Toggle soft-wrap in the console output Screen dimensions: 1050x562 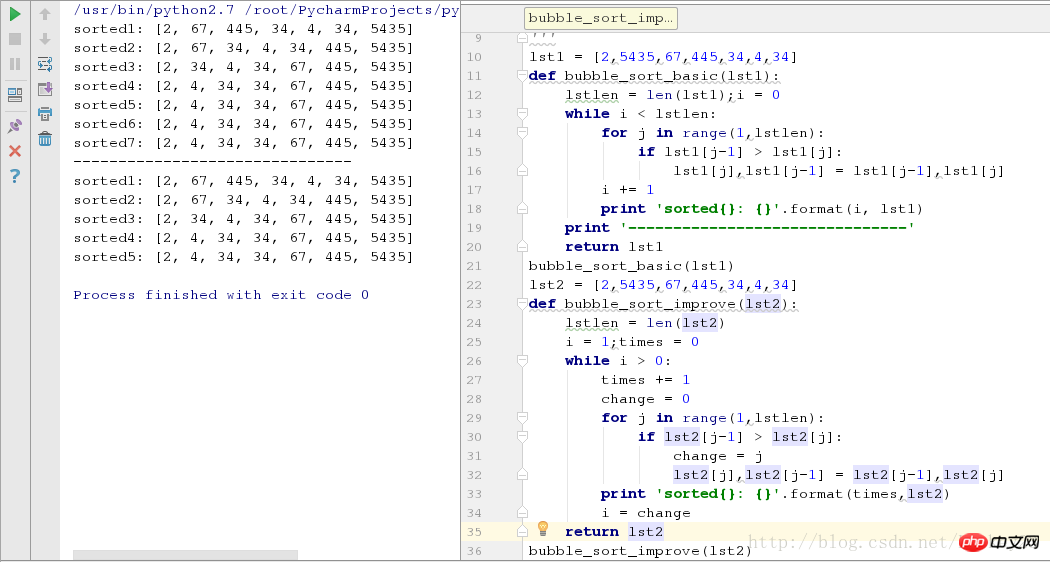pos(45,64)
